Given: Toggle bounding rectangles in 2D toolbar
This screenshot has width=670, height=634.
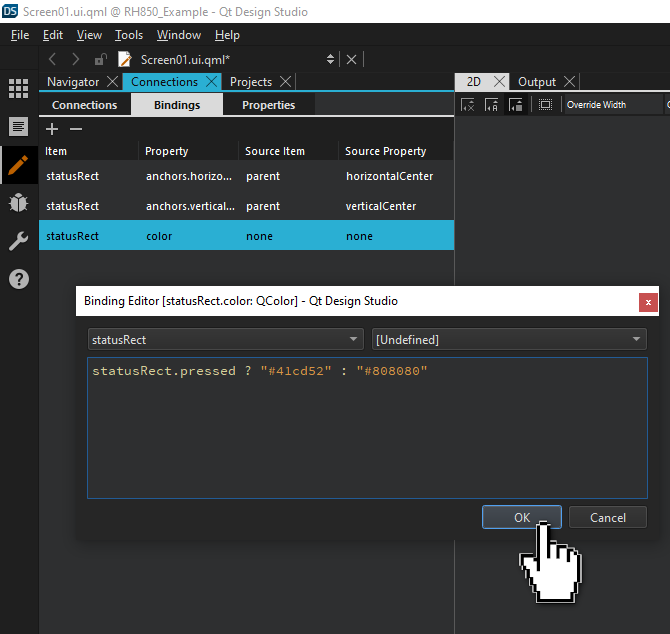Looking at the screenshot, I should [545, 105].
